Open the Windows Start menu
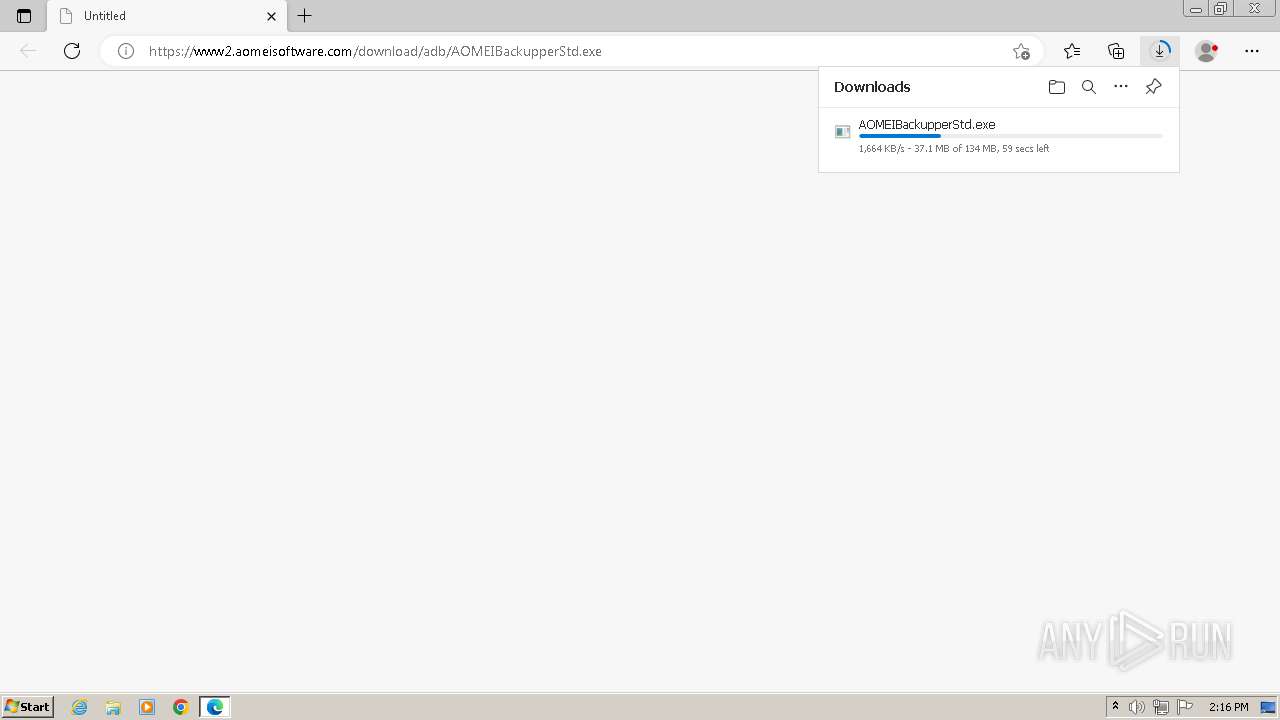The height and width of the screenshot is (720, 1280). tap(27, 707)
